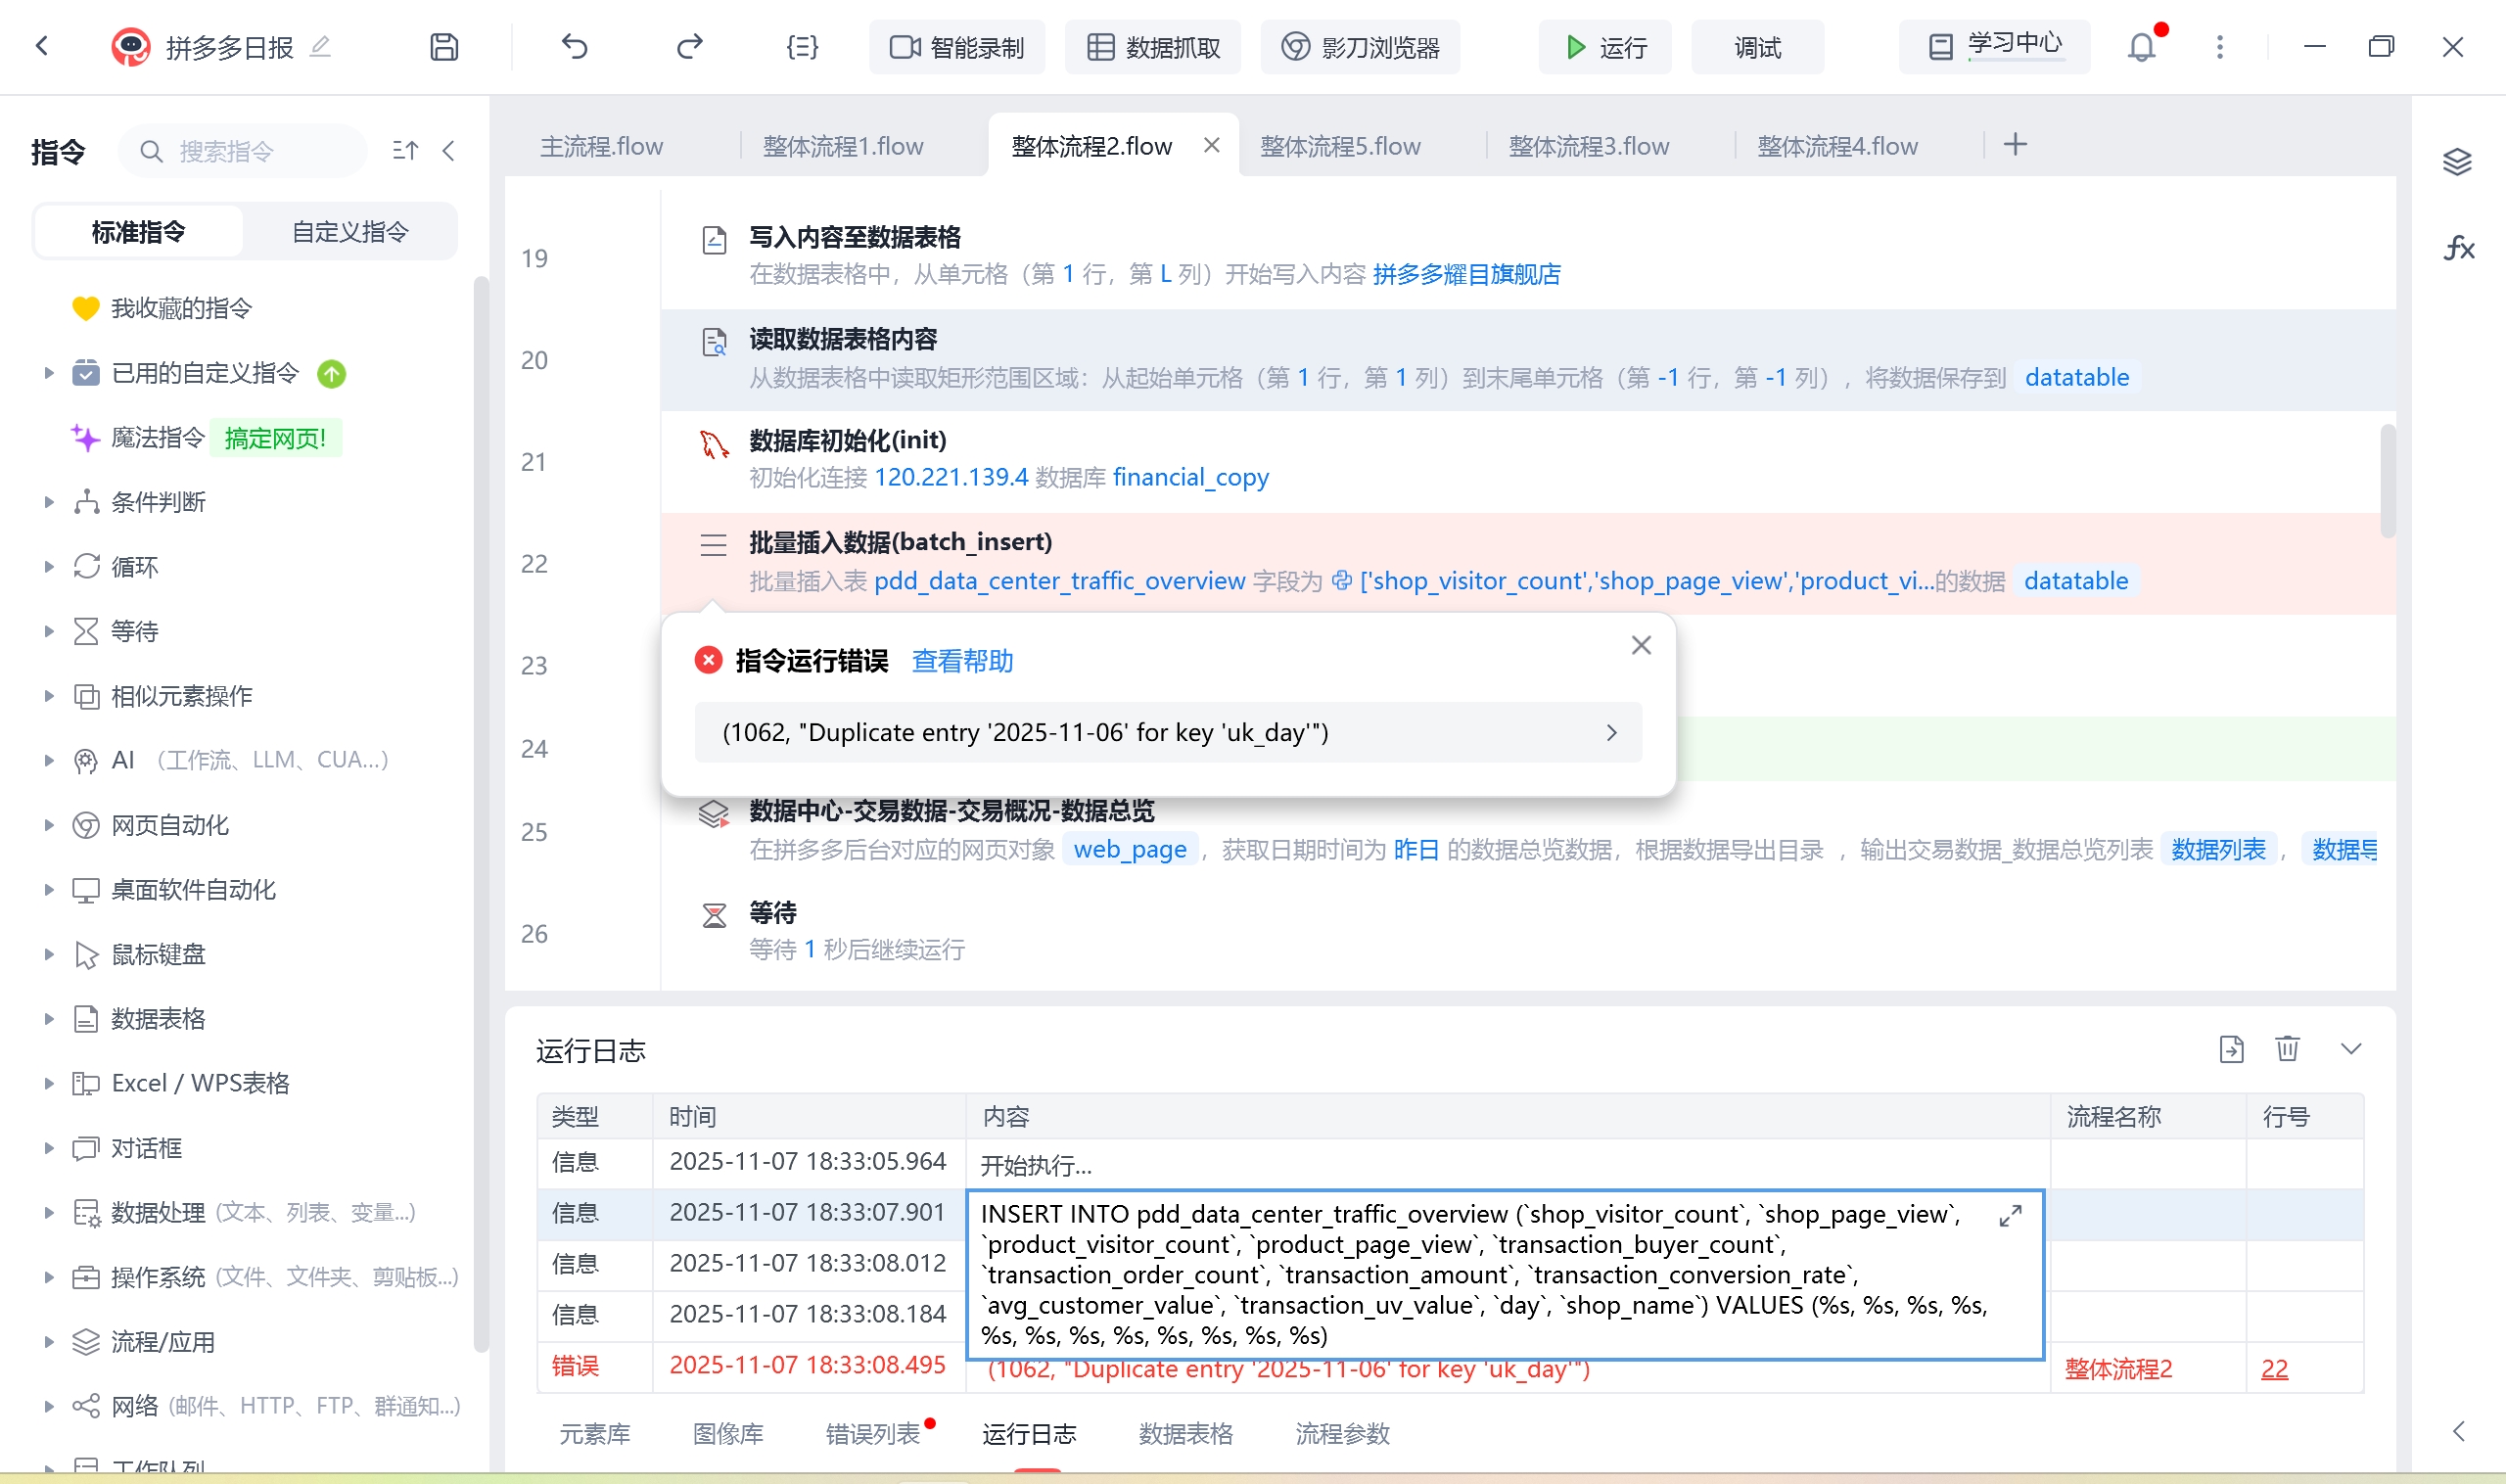Collapse the 运行日志 panel

coord(2351,1049)
